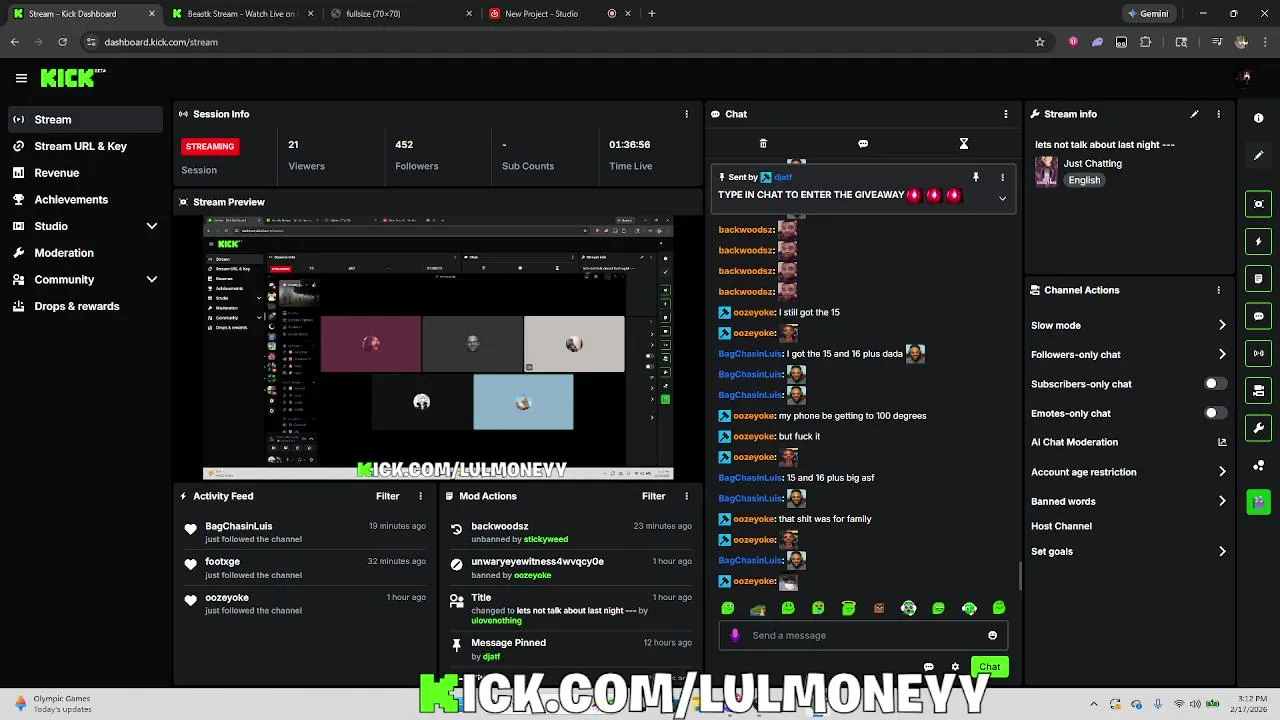Click the pencil icon in right sidebar

(1259, 156)
